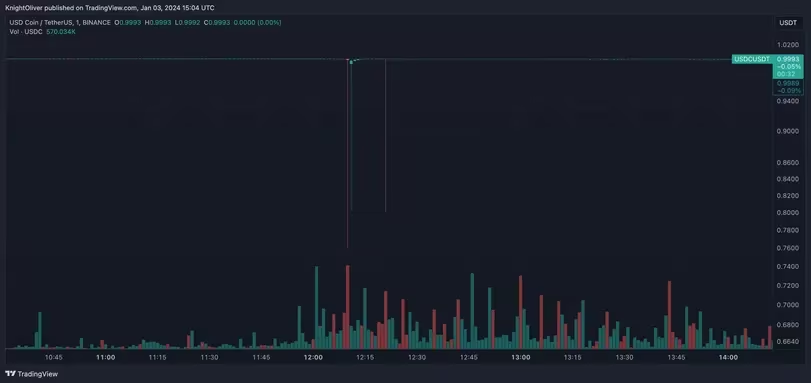Click the 0.7200 price axis label
The width and height of the screenshot is (811, 383).
click(788, 286)
